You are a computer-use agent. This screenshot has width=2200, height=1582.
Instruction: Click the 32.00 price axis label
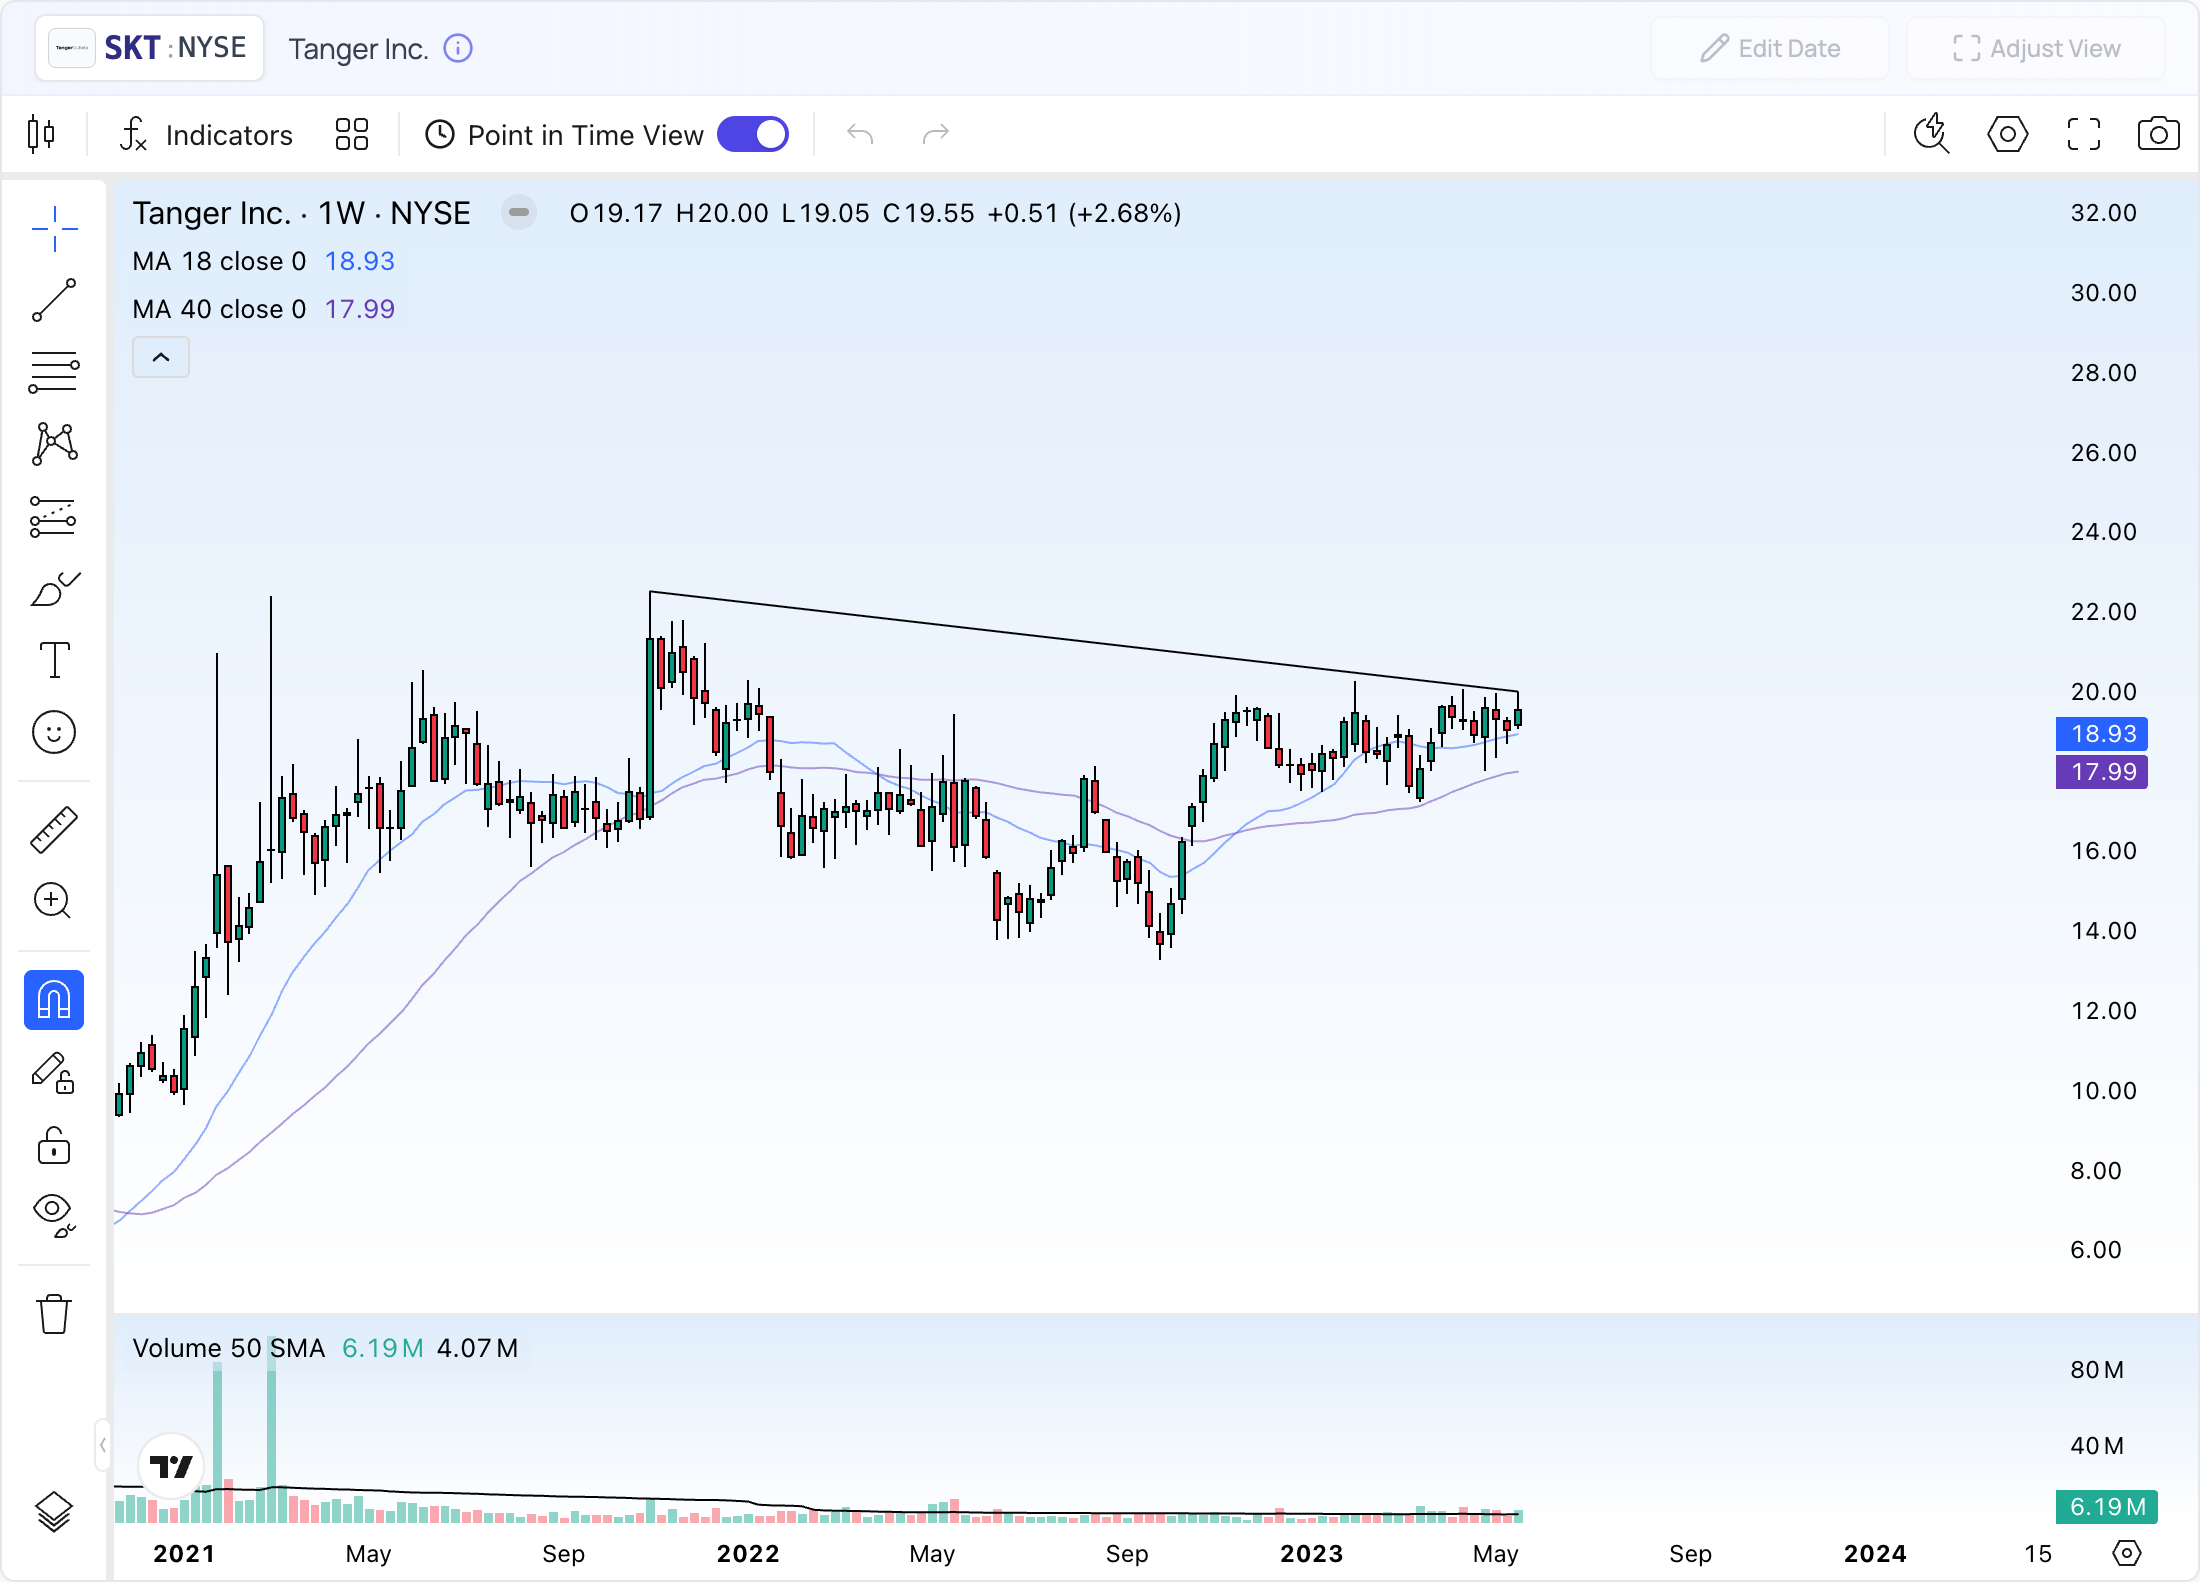(2103, 212)
